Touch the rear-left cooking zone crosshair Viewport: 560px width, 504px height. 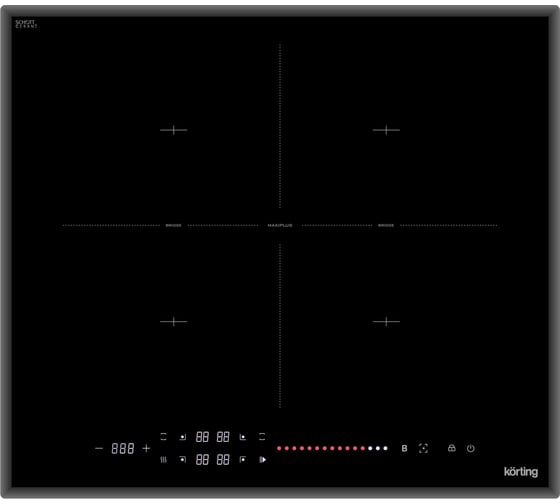coord(174,130)
